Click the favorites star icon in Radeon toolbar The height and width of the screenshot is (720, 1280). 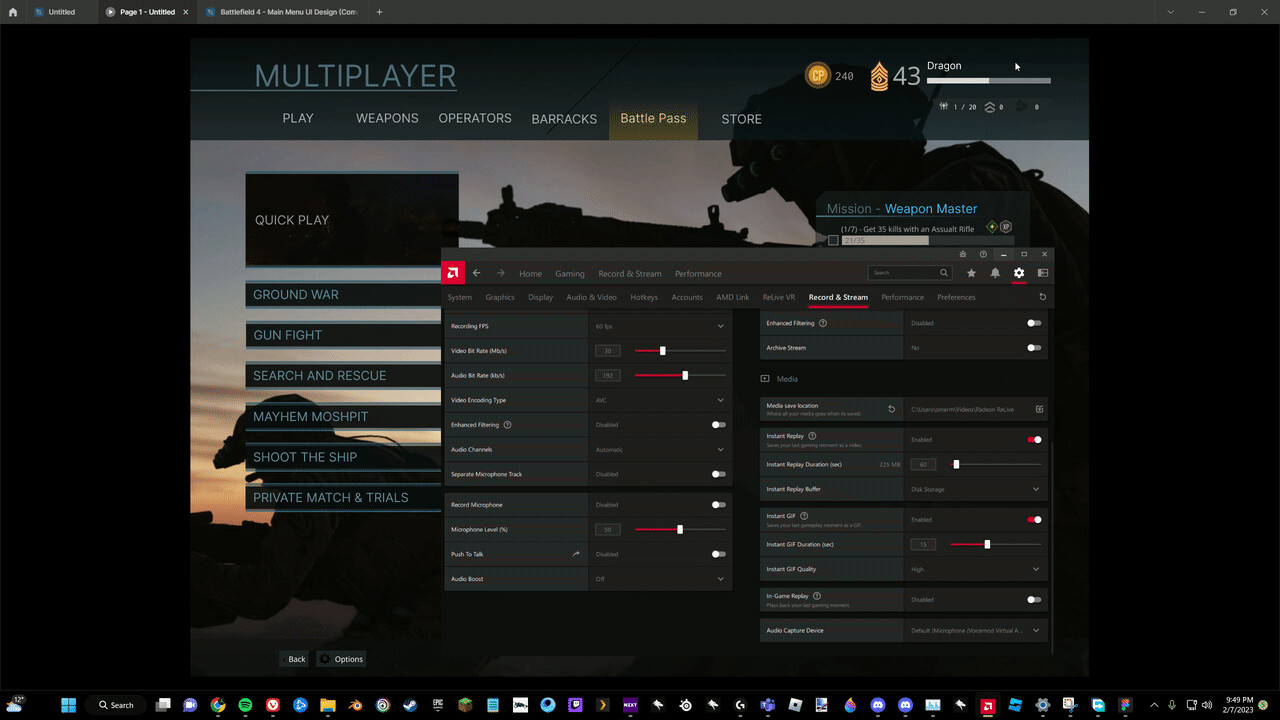point(971,272)
